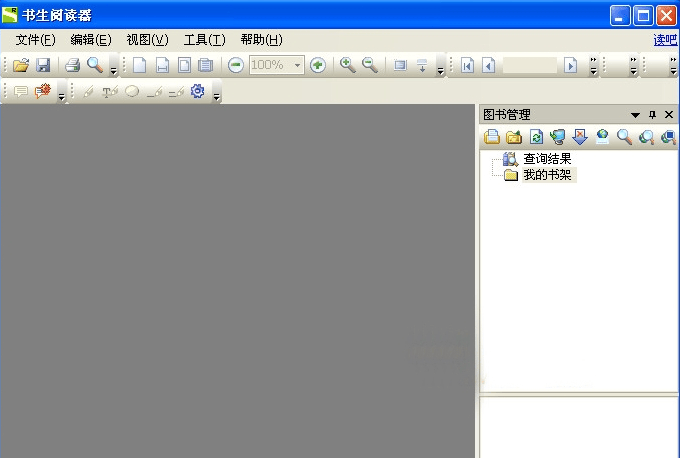Click the round minus zoom-out button
This screenshot has height=458, width=680.
coord(236,65)
